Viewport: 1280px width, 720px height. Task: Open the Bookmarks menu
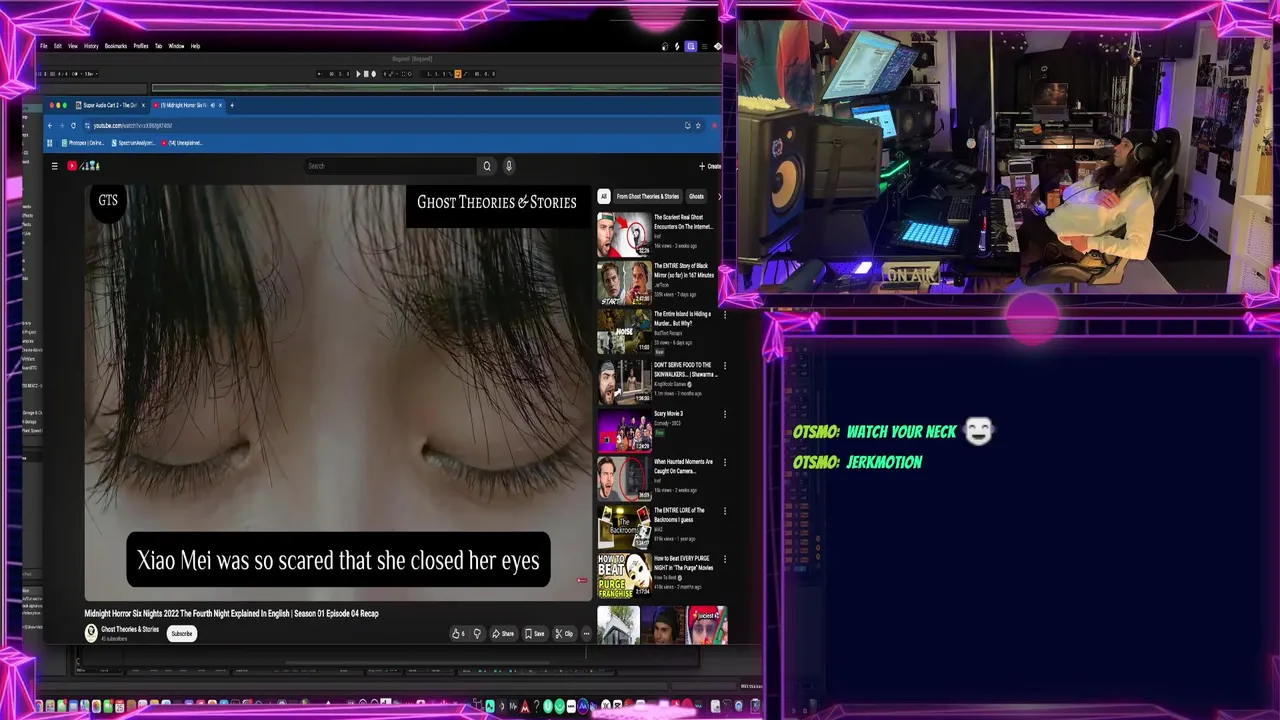pos(116,46)
